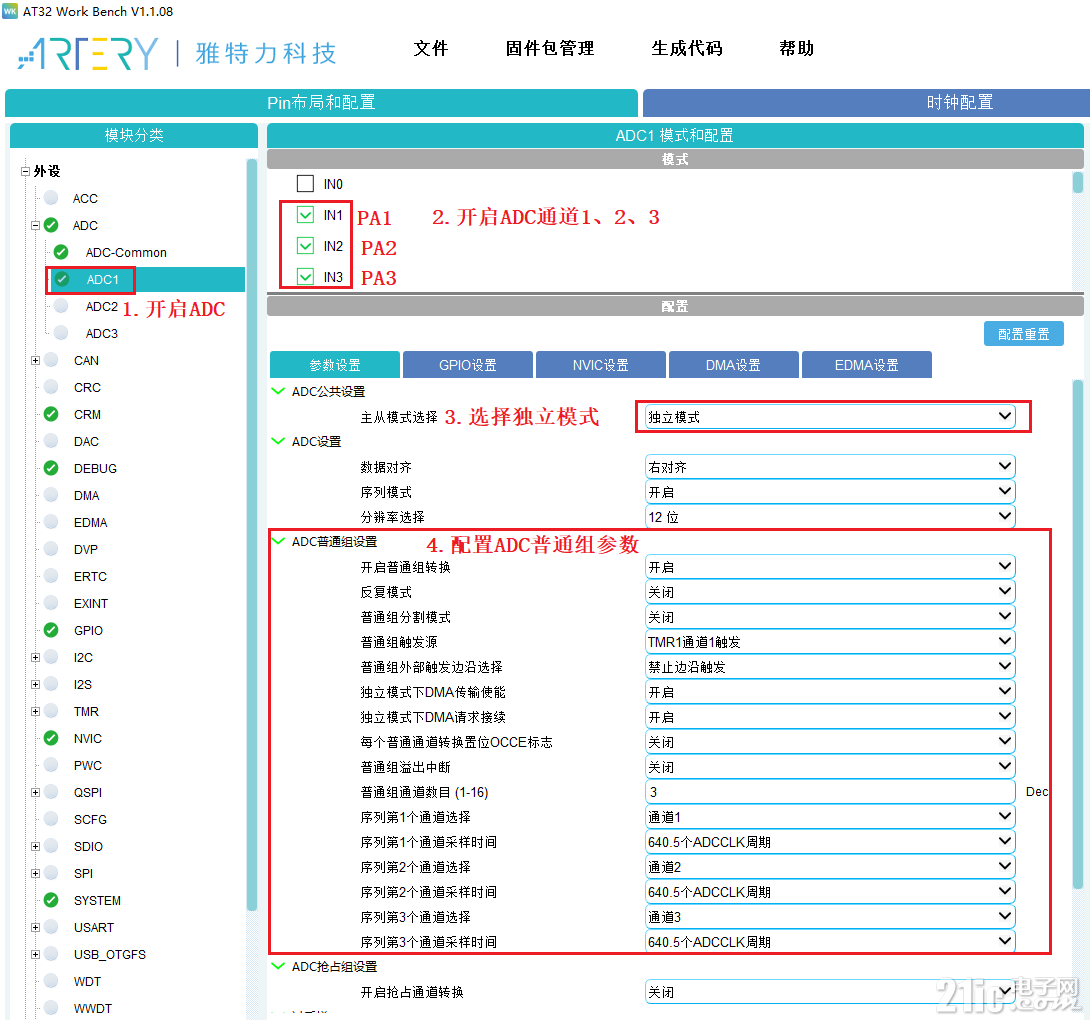
Task: Open the 序列第1个通道选择 dropdown
Action: pyautogui.click(x=830, y=817)
